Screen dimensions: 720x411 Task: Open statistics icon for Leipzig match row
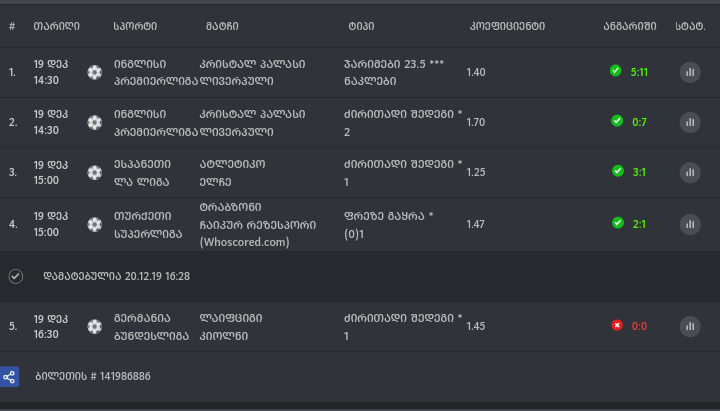point(690,326)
